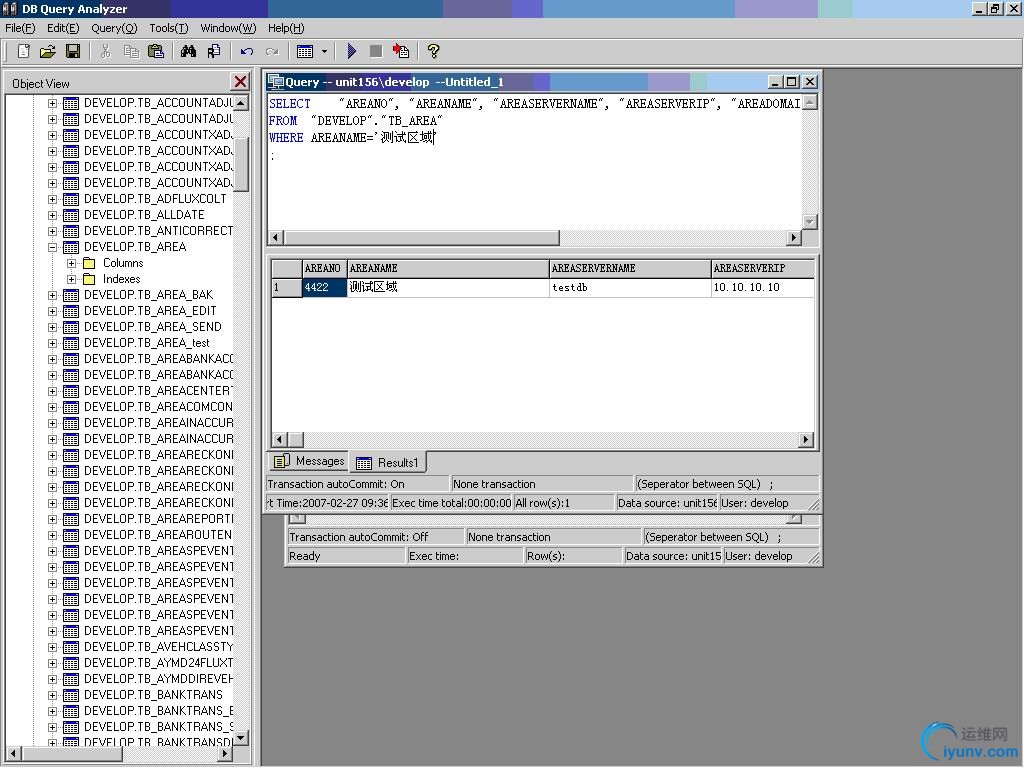
Task: Open the Query menu
Action: click(x=114, y=28)
